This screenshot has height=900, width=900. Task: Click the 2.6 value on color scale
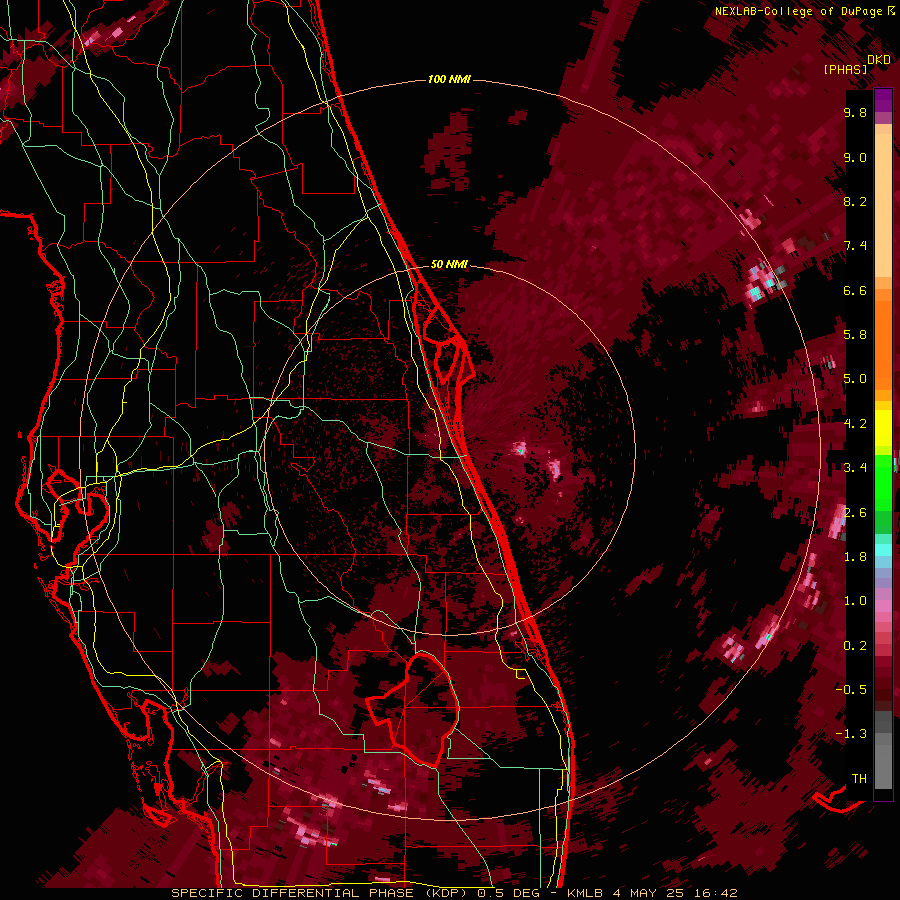pos(855,513)
